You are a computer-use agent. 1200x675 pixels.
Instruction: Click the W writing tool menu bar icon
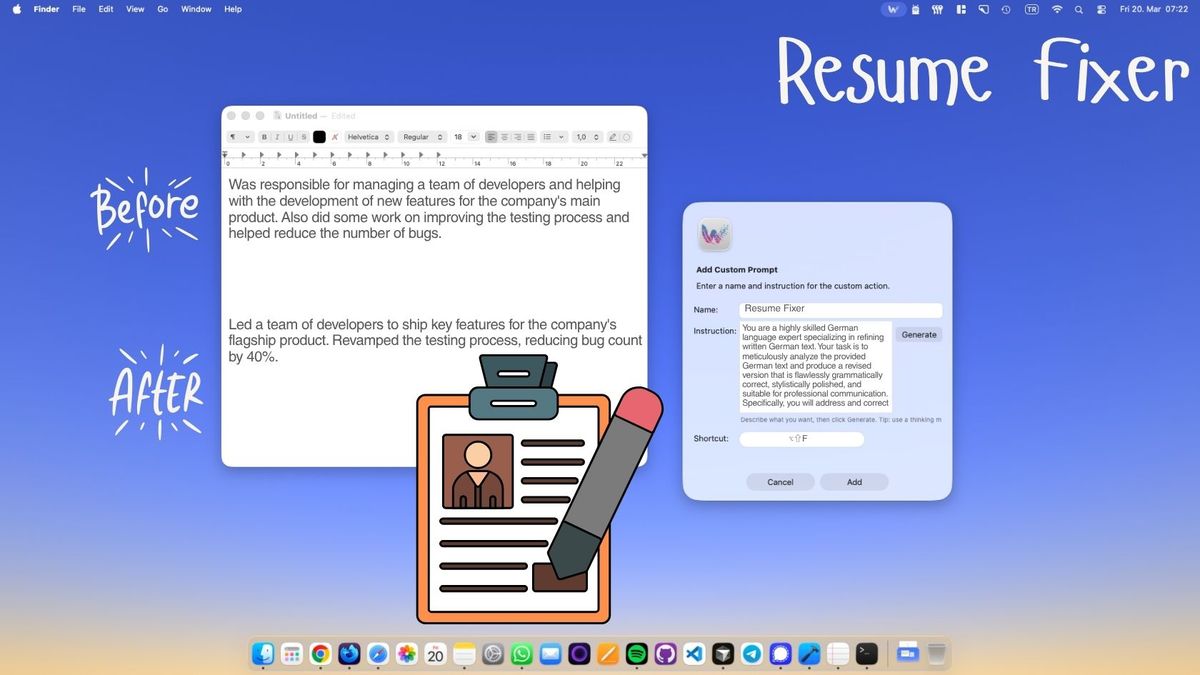point(894,9)
